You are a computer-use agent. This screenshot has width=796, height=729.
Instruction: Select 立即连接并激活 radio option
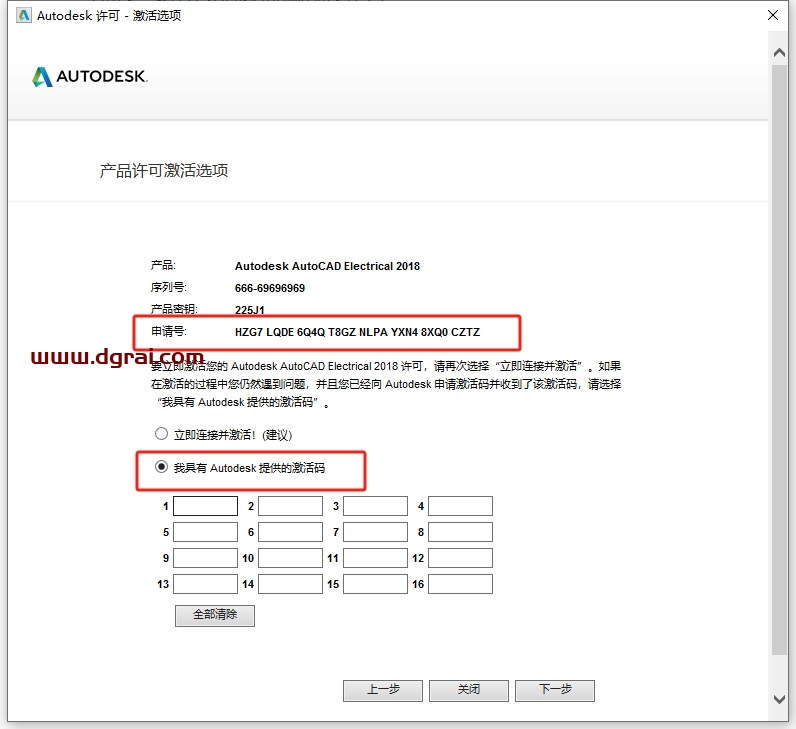click(161, 434)
